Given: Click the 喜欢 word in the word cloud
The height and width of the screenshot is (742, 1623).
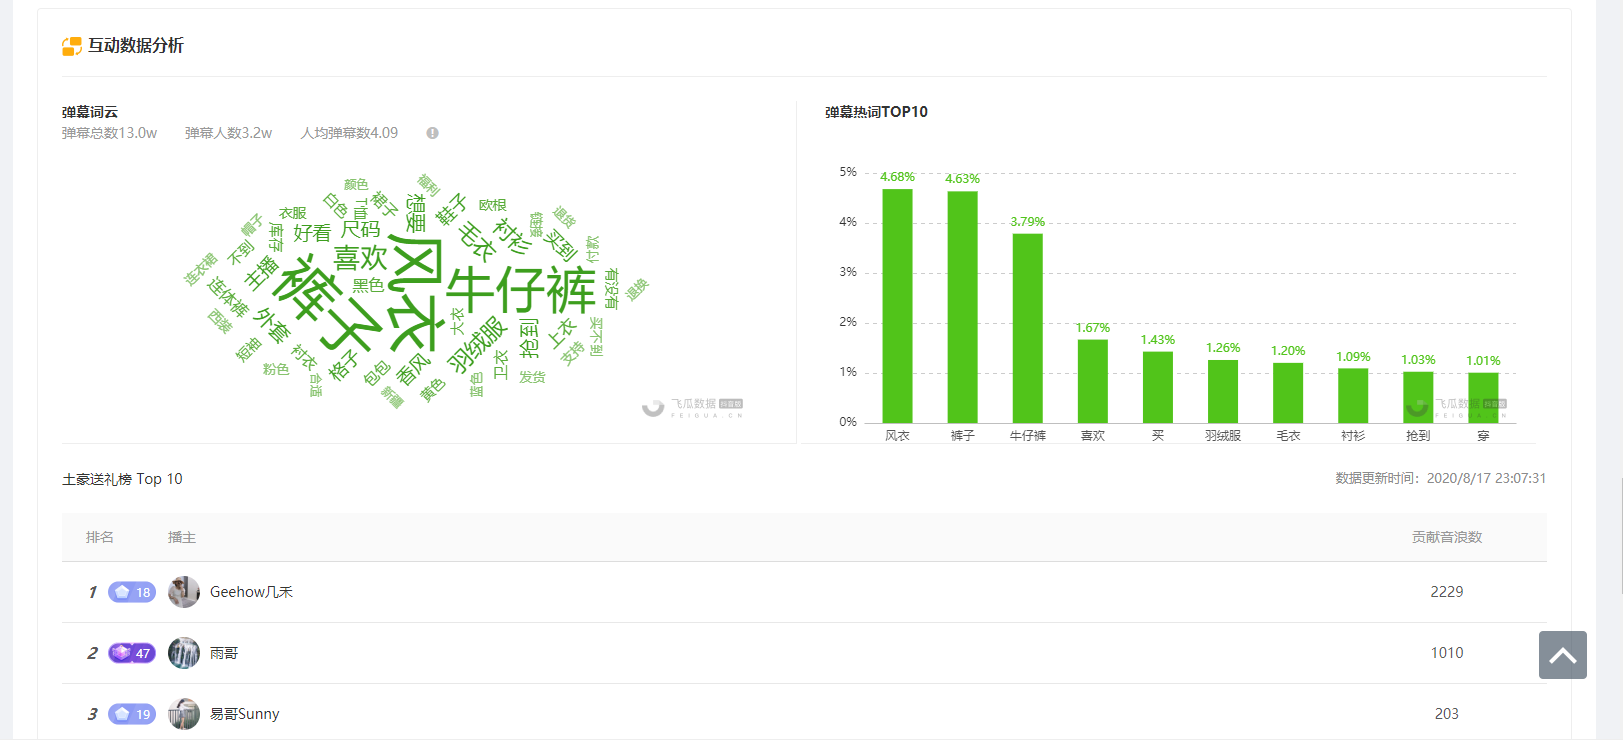Looking at the screenshot, I should click(x=360, y=257).
